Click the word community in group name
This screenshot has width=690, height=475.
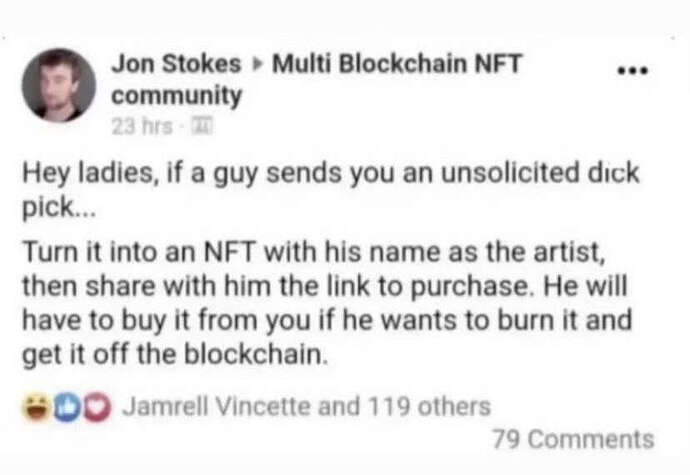pyautogui.click(x=176, y=96)
